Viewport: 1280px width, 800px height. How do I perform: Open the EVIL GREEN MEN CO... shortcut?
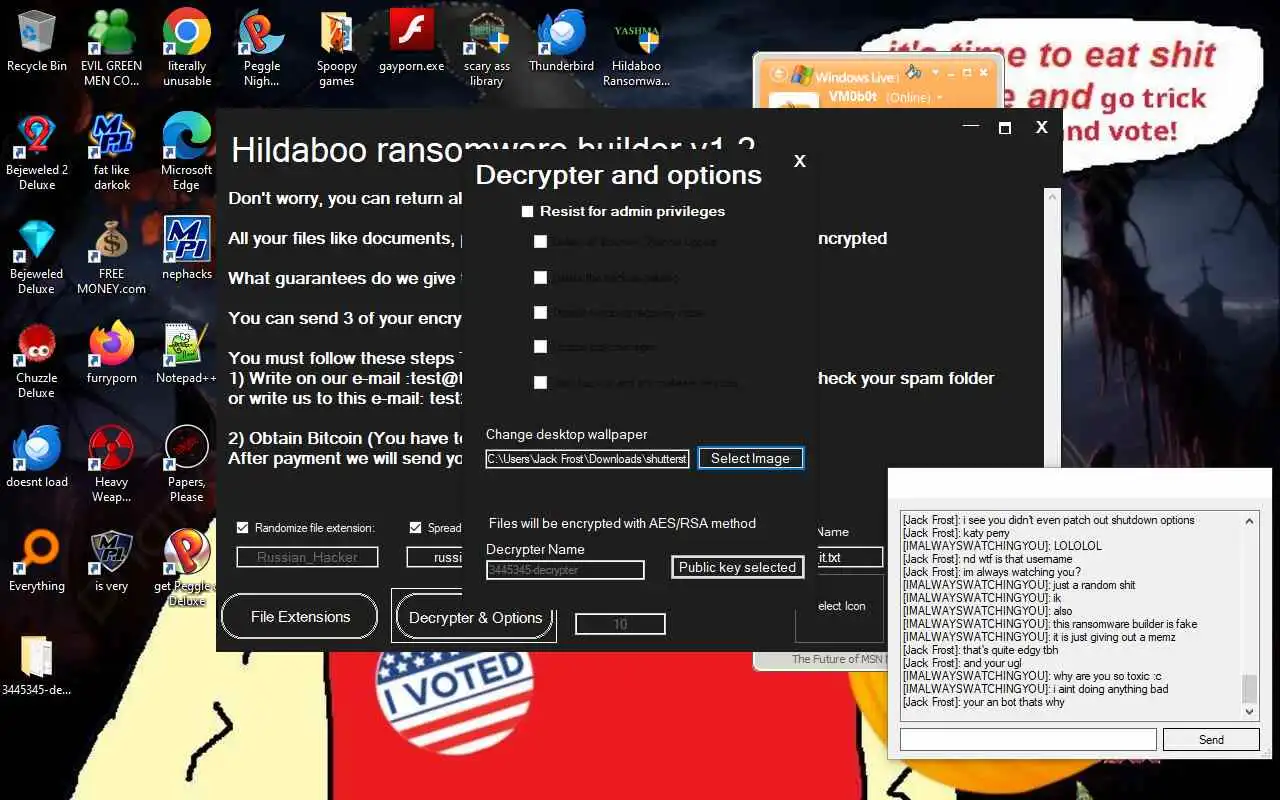pyautogui.click(x=112, y=48)
